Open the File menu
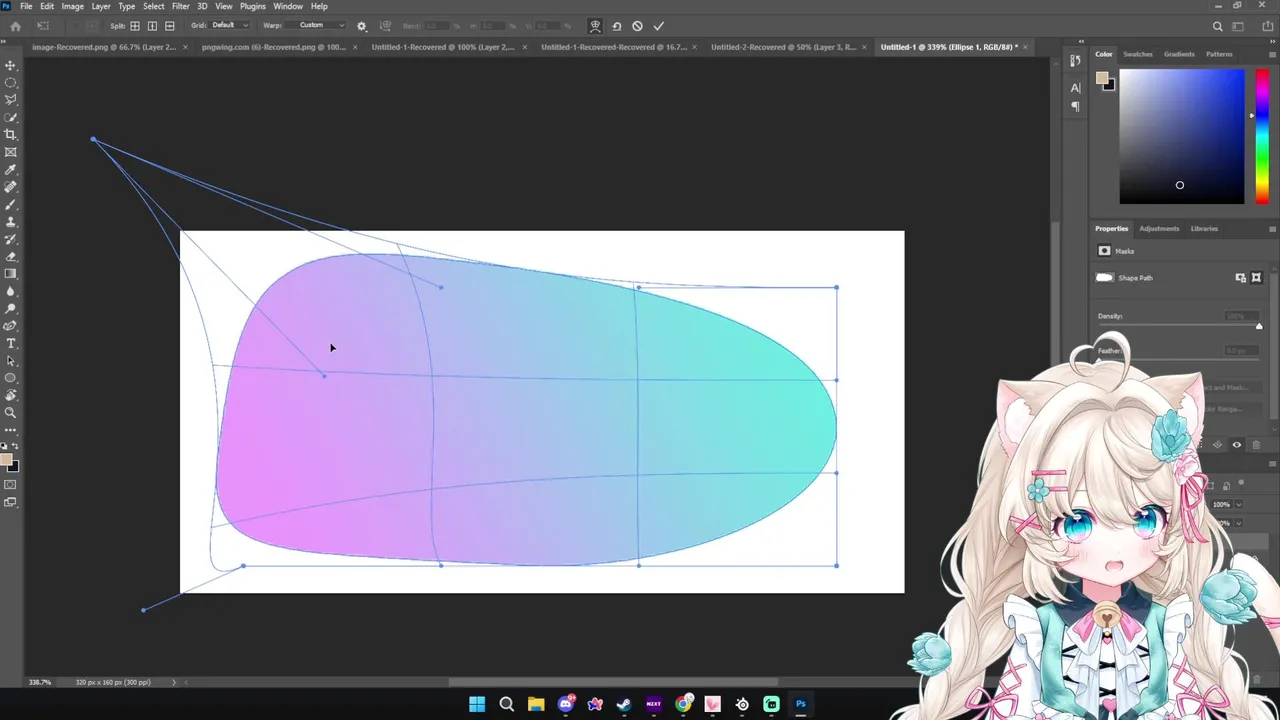The image size is (1280, 720). [x=26, y=6]
